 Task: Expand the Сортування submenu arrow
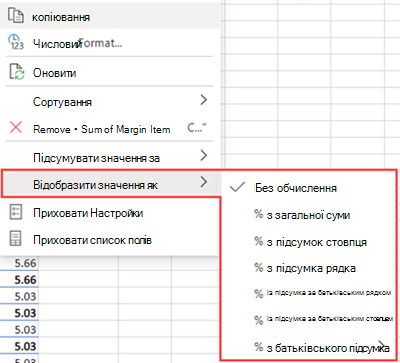click(x=204, y=100)
